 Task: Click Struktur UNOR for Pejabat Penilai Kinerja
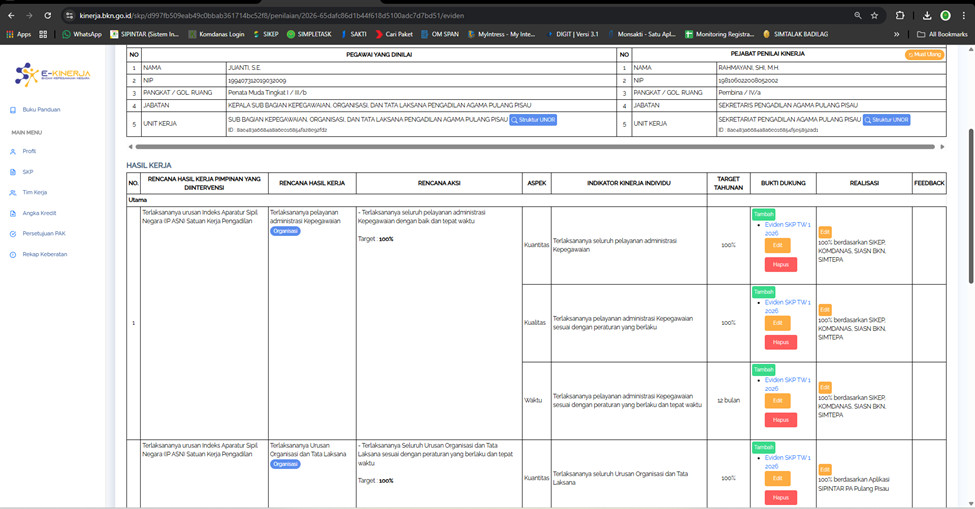tap(886, 120)
